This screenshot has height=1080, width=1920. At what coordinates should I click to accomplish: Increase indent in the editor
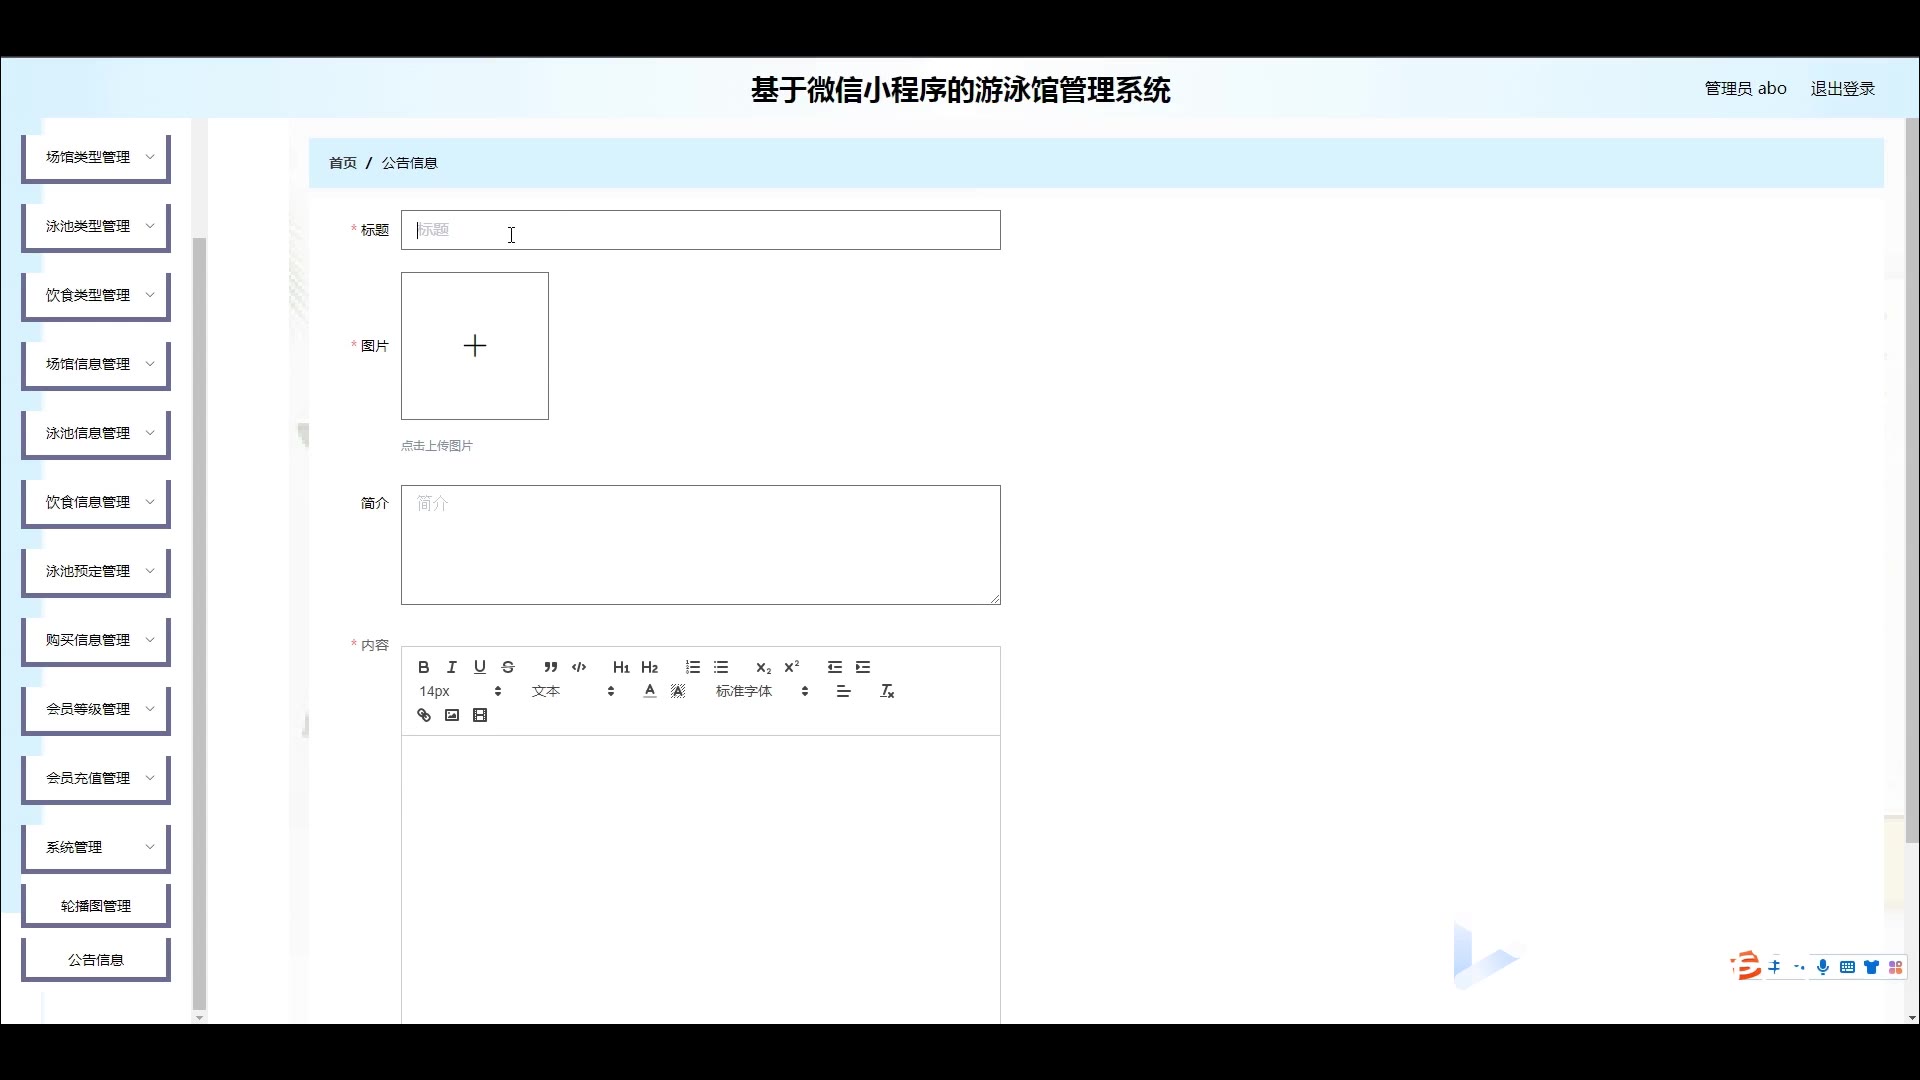coord(863,667)
